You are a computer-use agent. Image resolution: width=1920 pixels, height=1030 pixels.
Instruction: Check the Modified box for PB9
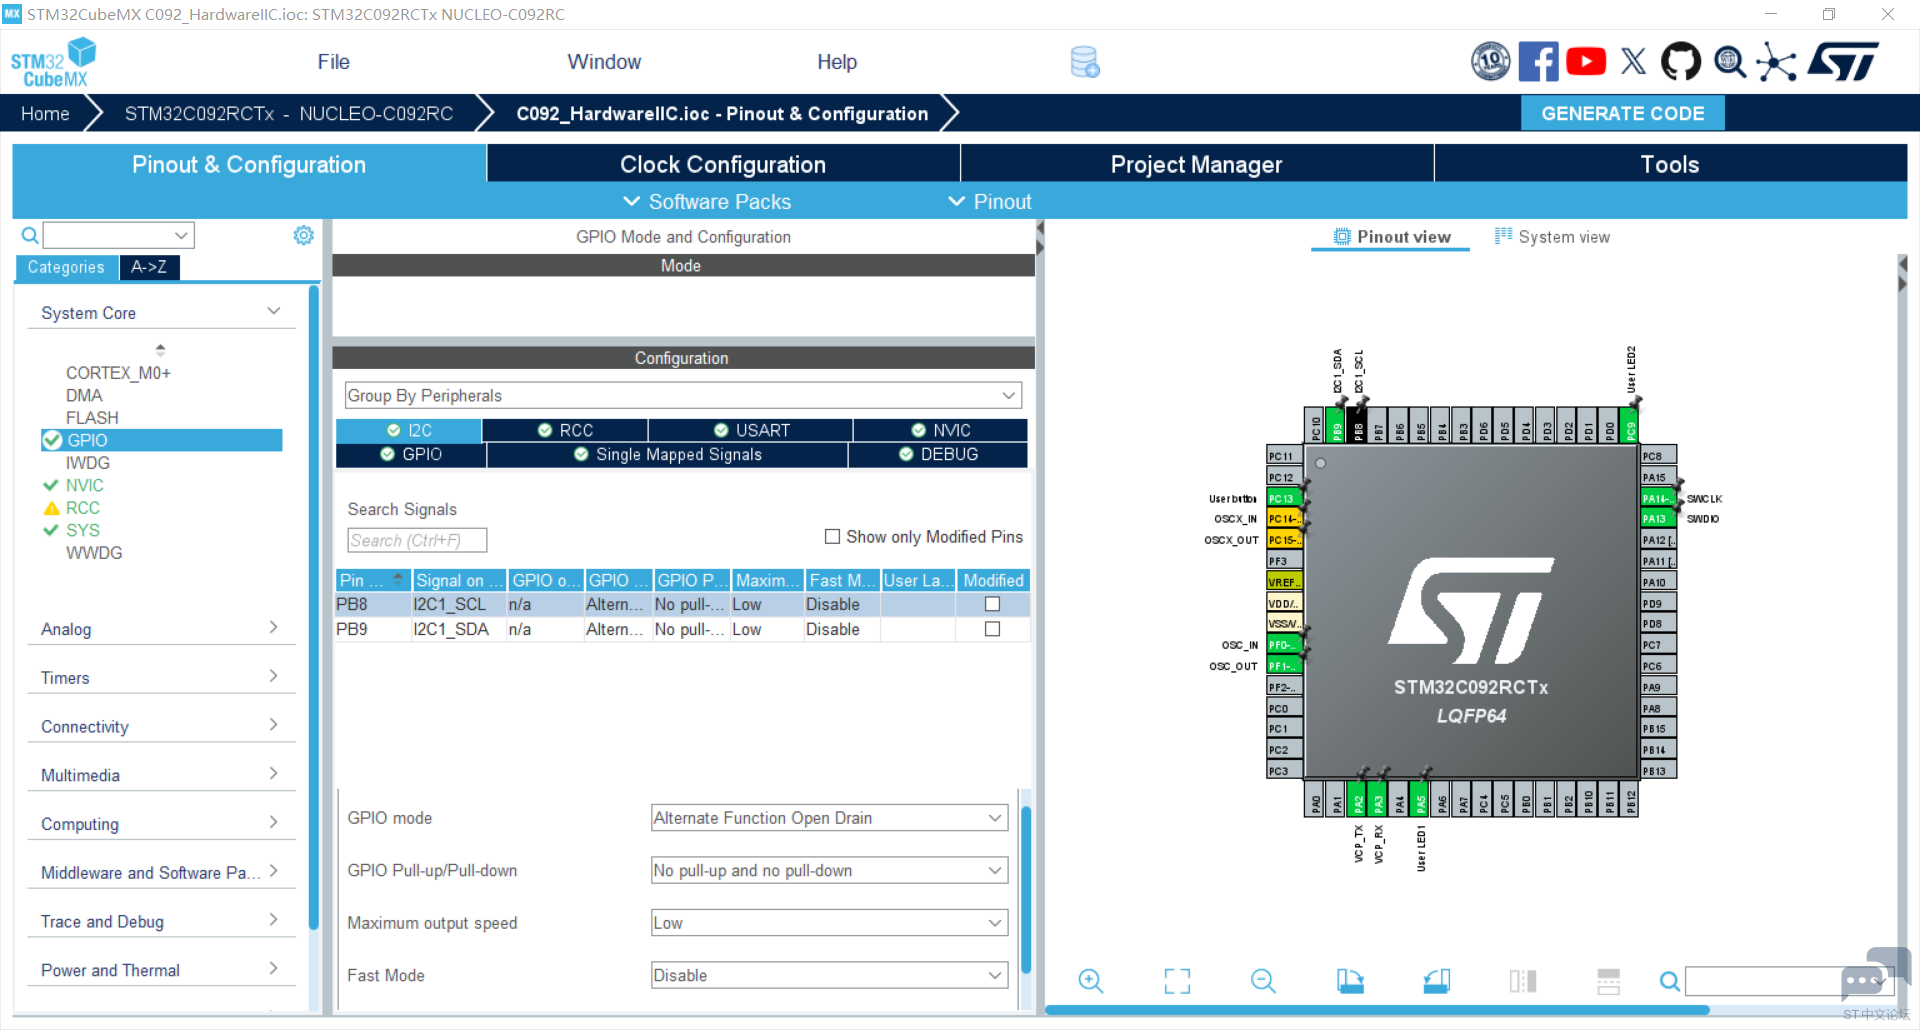tap(992, 629)
